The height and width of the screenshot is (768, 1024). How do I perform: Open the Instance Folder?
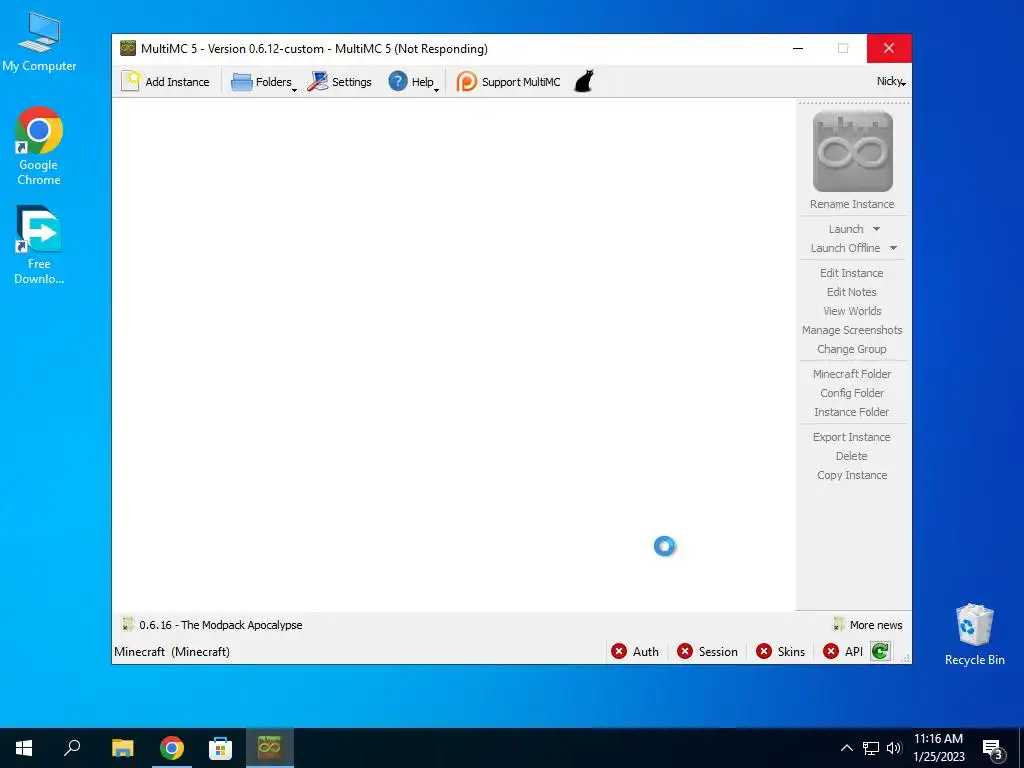pyautogui.click(x=852, y=411)
